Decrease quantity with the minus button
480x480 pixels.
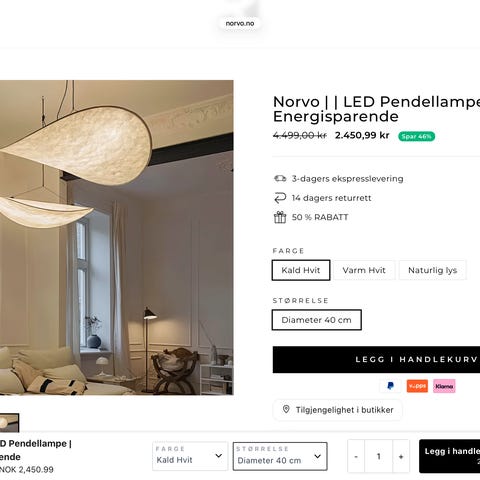[356, 456]
